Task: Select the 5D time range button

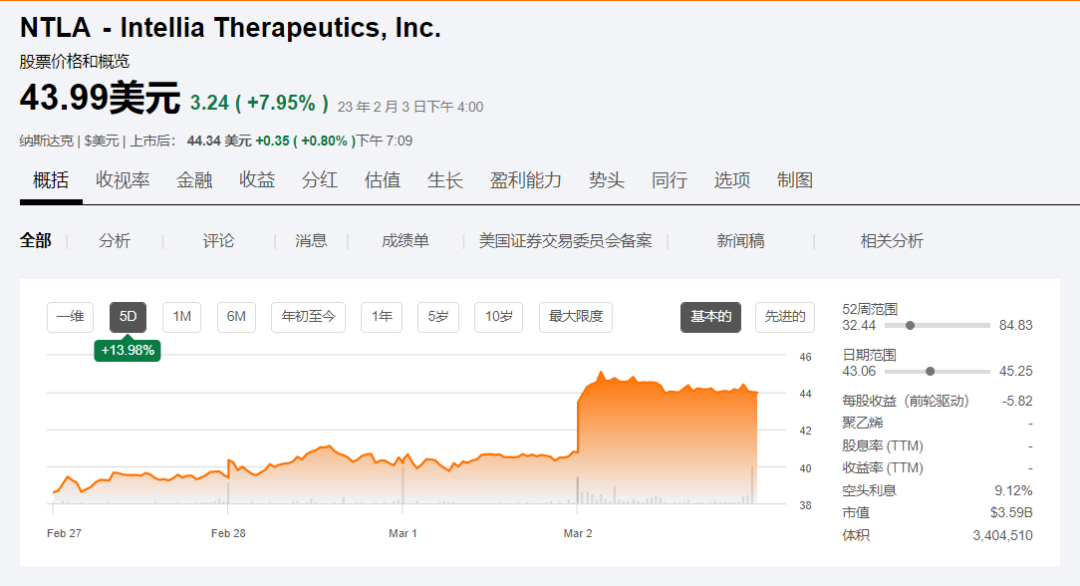Action: click(x=128, y=317)
